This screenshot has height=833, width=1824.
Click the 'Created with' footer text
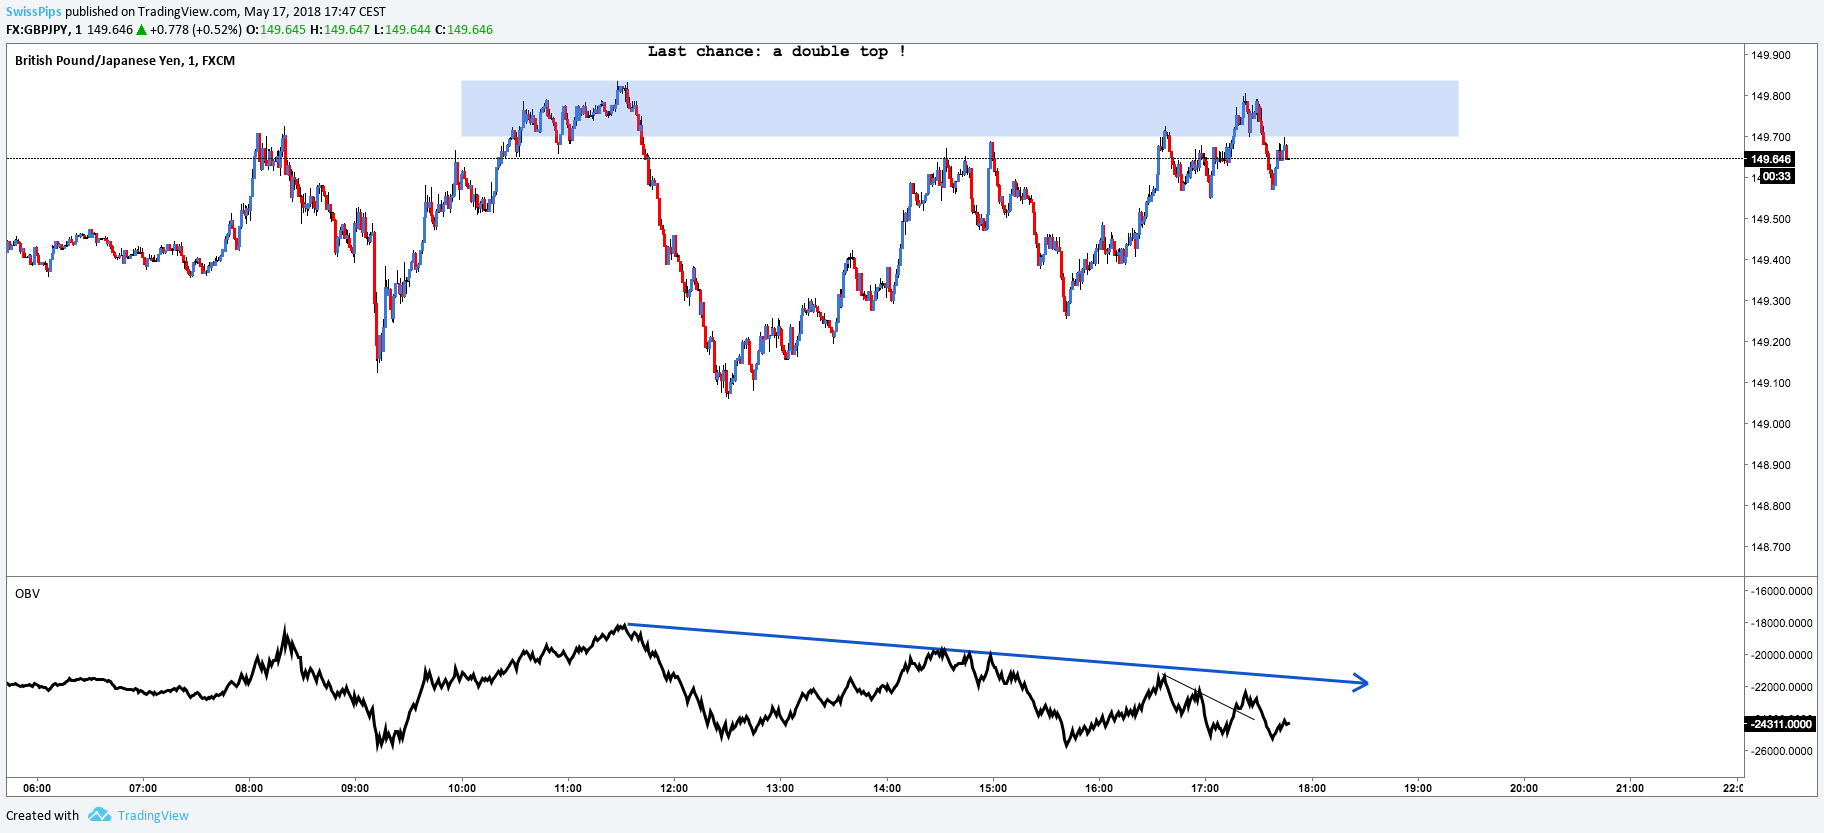pyautogui.click(x=43, y=816)
